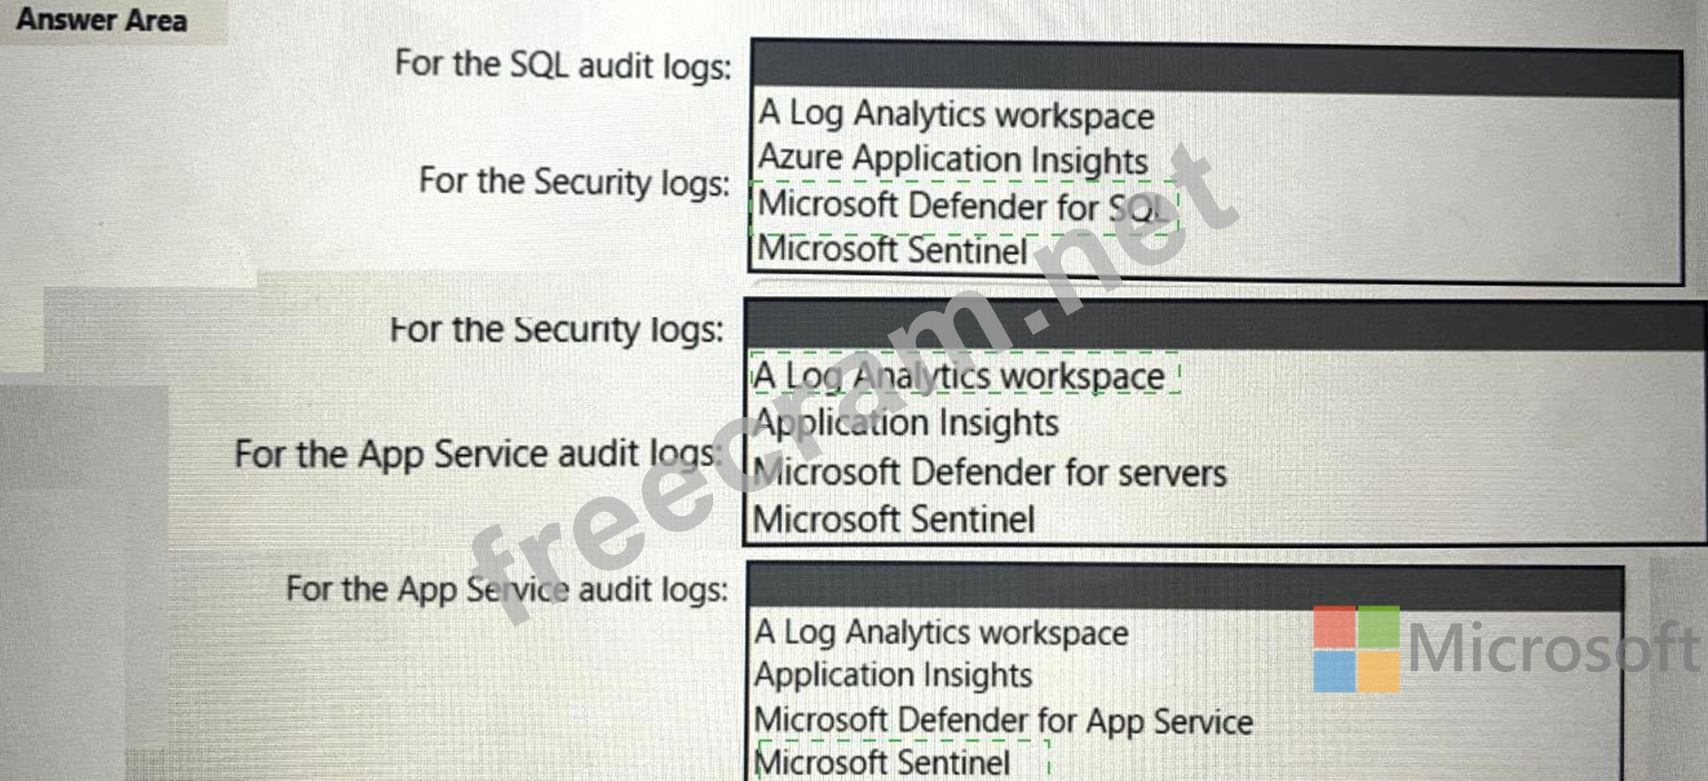1708x781 pixels.
Task: Select Azure Application Insights option
Action: pyautogui.click(x=952, y=160)
